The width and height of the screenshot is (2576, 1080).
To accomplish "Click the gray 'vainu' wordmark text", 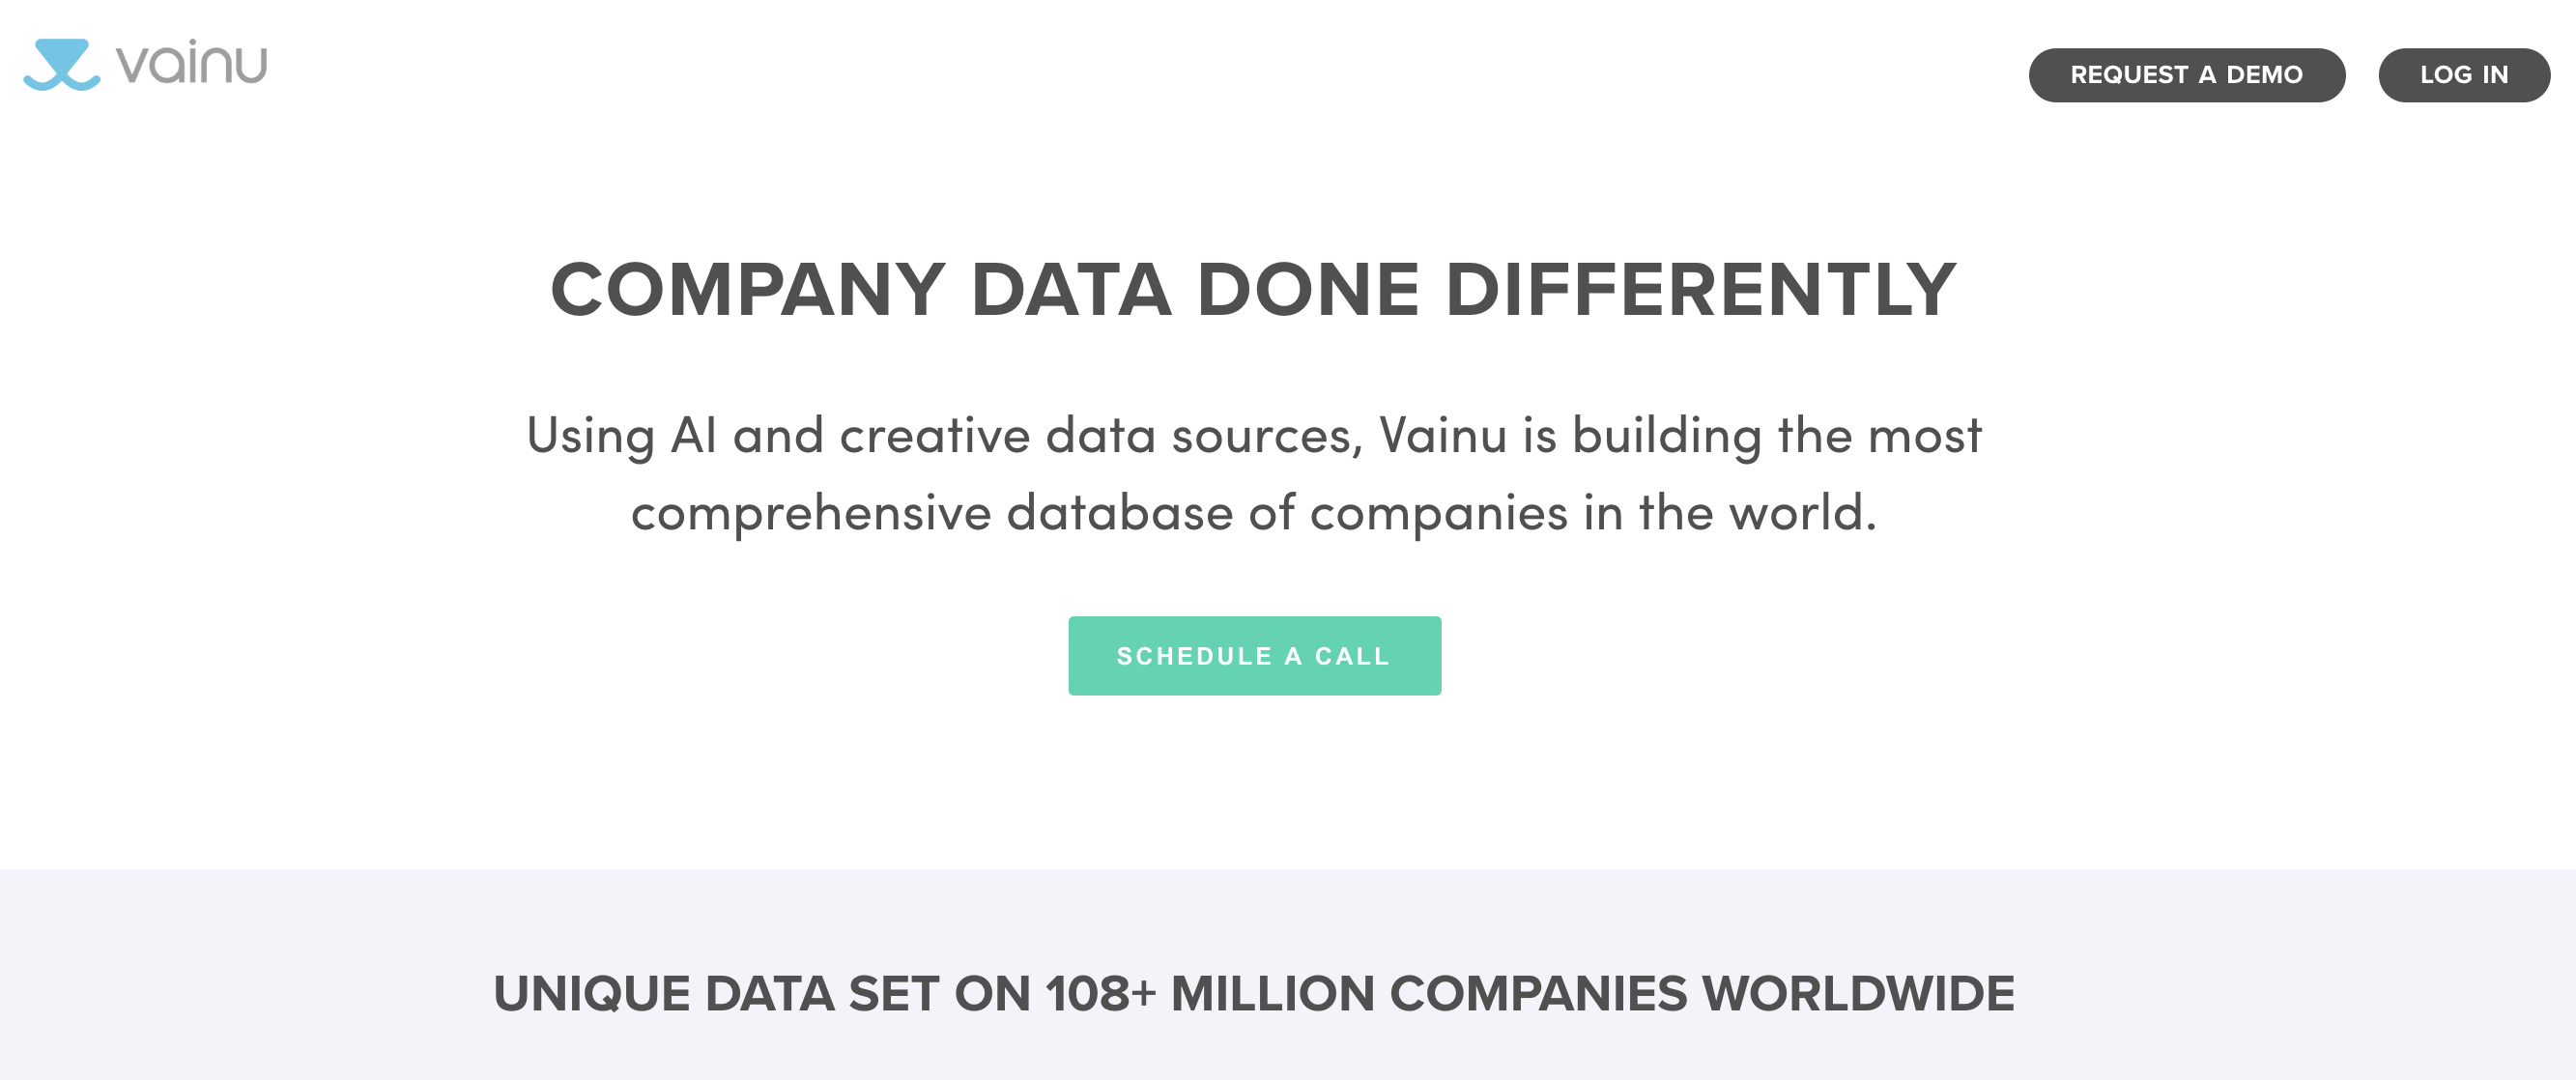I will (192, 64).
